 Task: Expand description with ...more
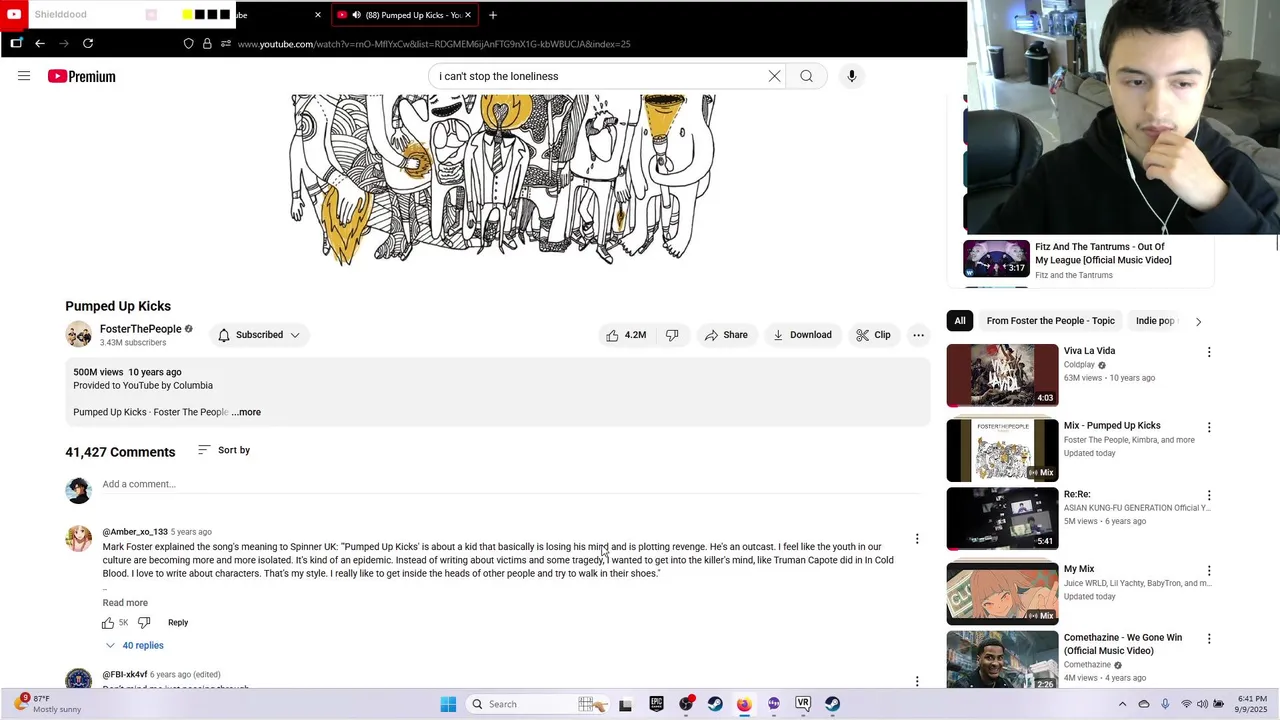point(246,412)
